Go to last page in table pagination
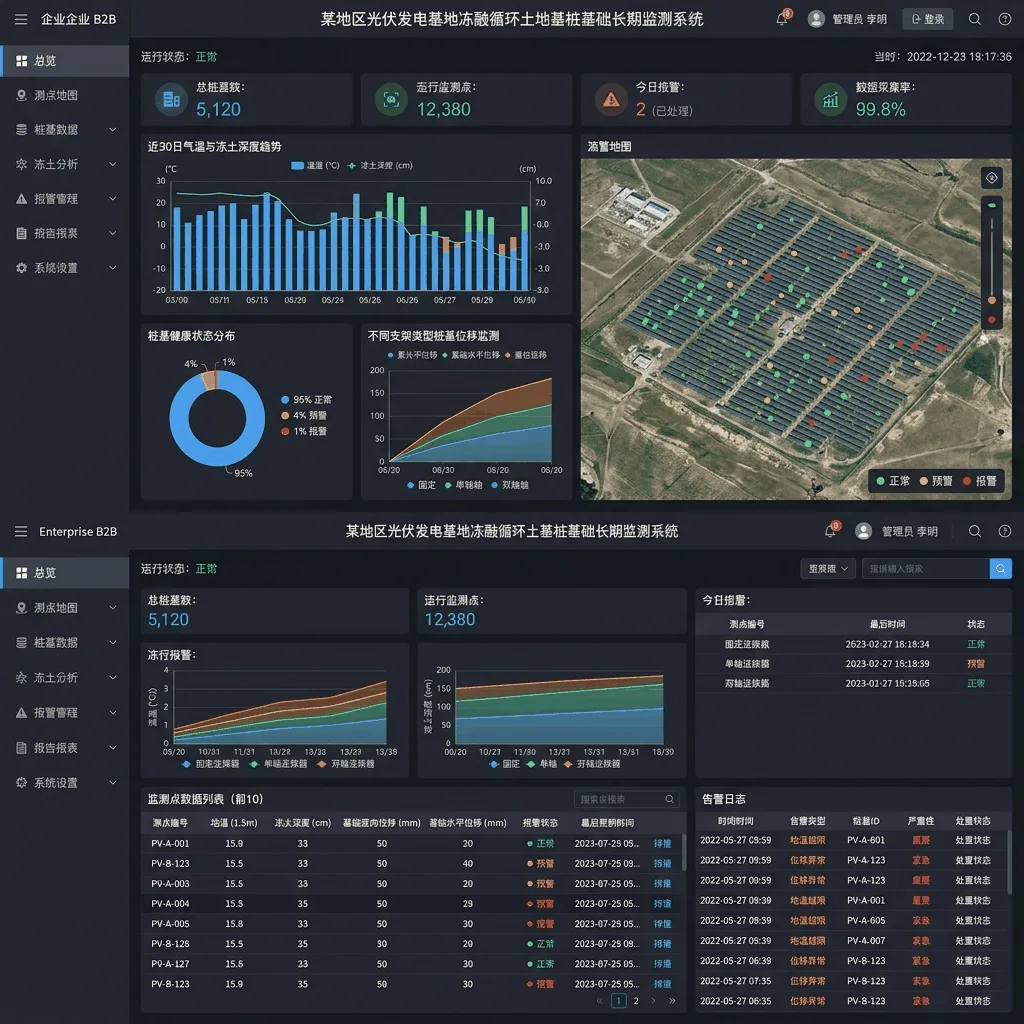The image size is (1024, 1024). pyautogui.click(x=672, y=1000)
